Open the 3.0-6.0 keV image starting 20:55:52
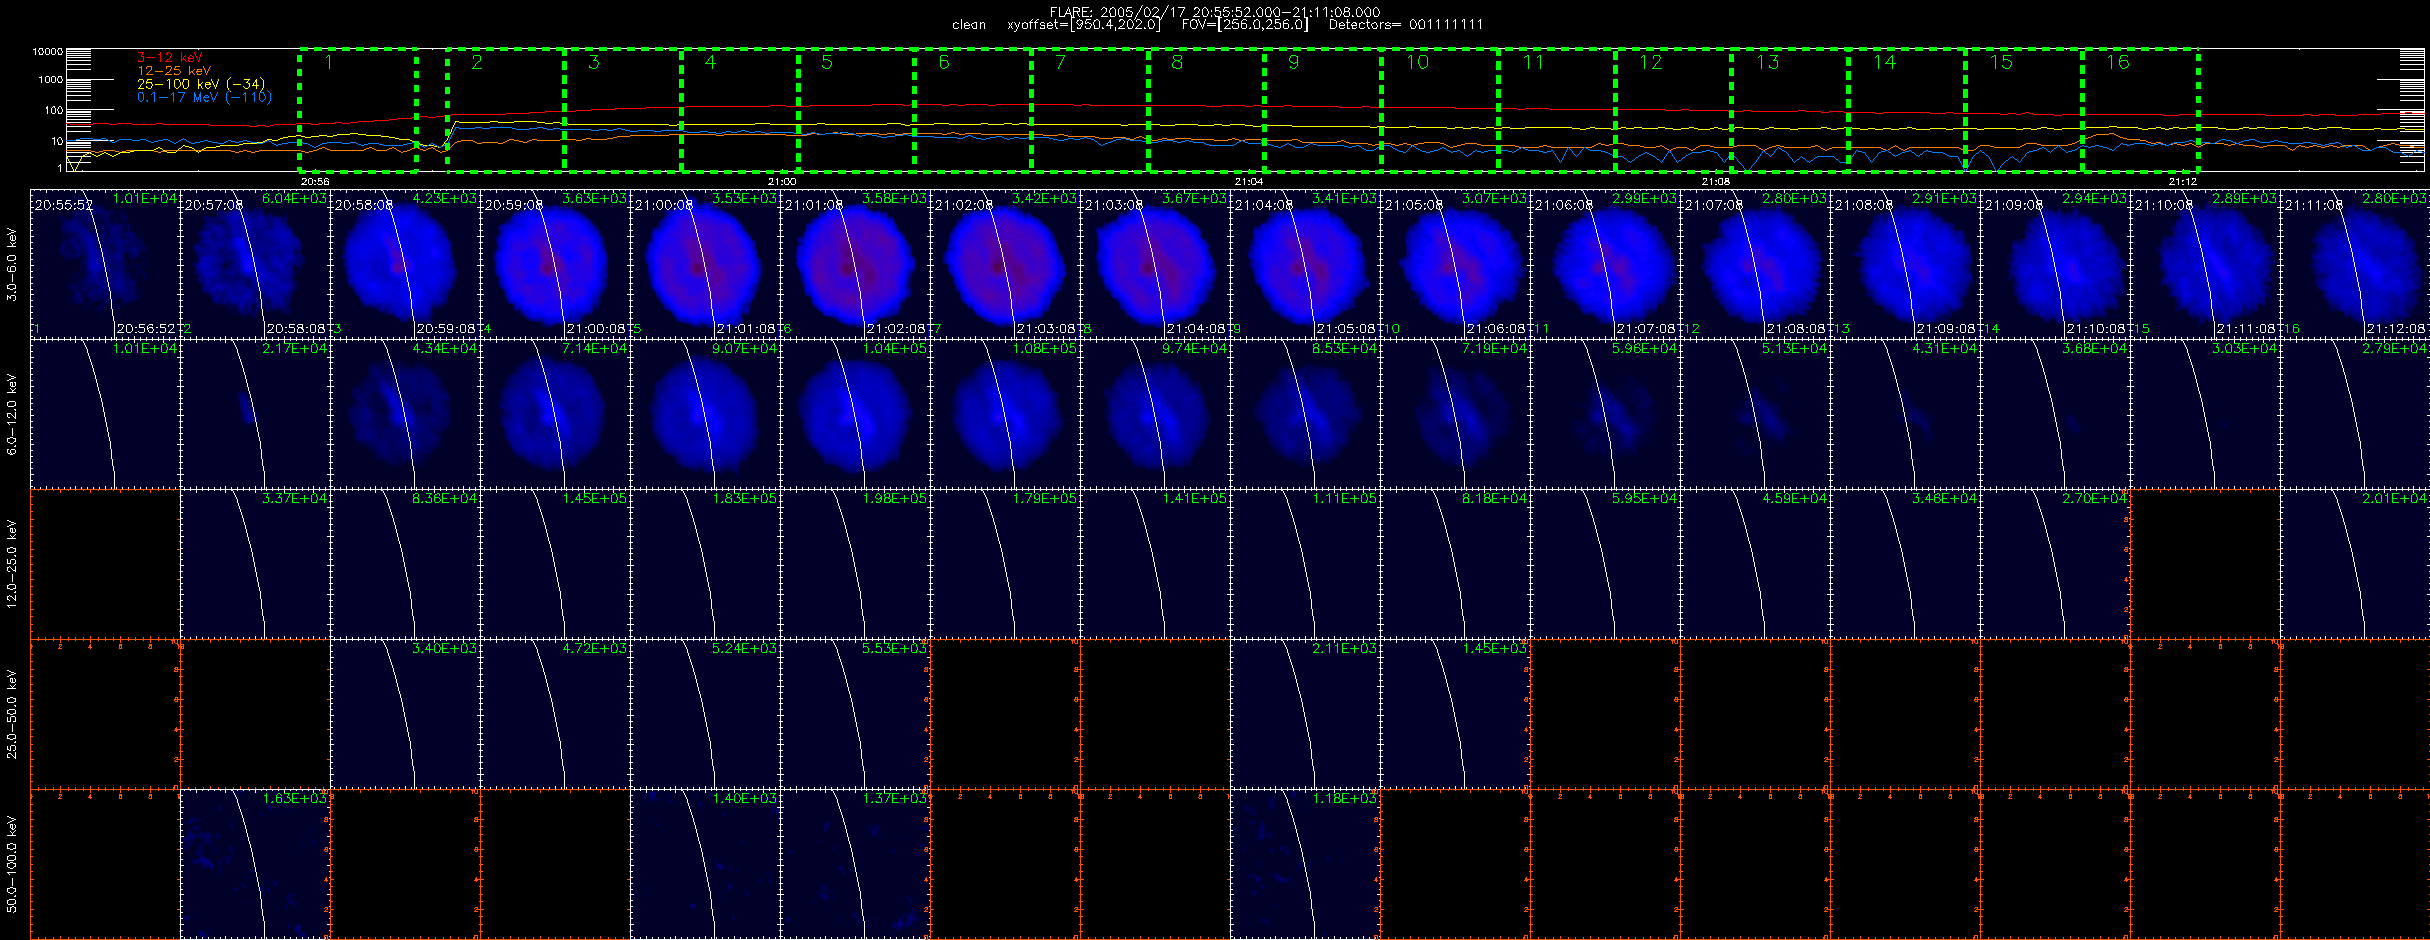Image resolution: width=2430 pixels, height=940 pixels. pos(105,264)
